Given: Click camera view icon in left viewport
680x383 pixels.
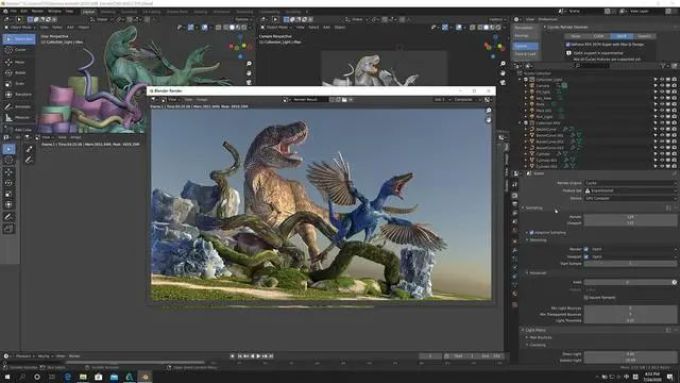Looking at the screenshot, I should tap(249, 82).
